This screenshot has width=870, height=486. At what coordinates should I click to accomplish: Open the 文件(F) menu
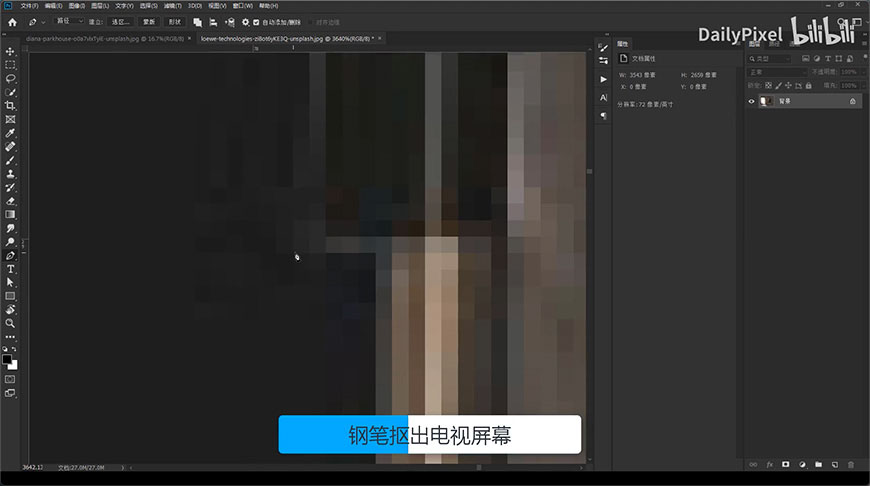pyautogui.click(x=29, y=6)
